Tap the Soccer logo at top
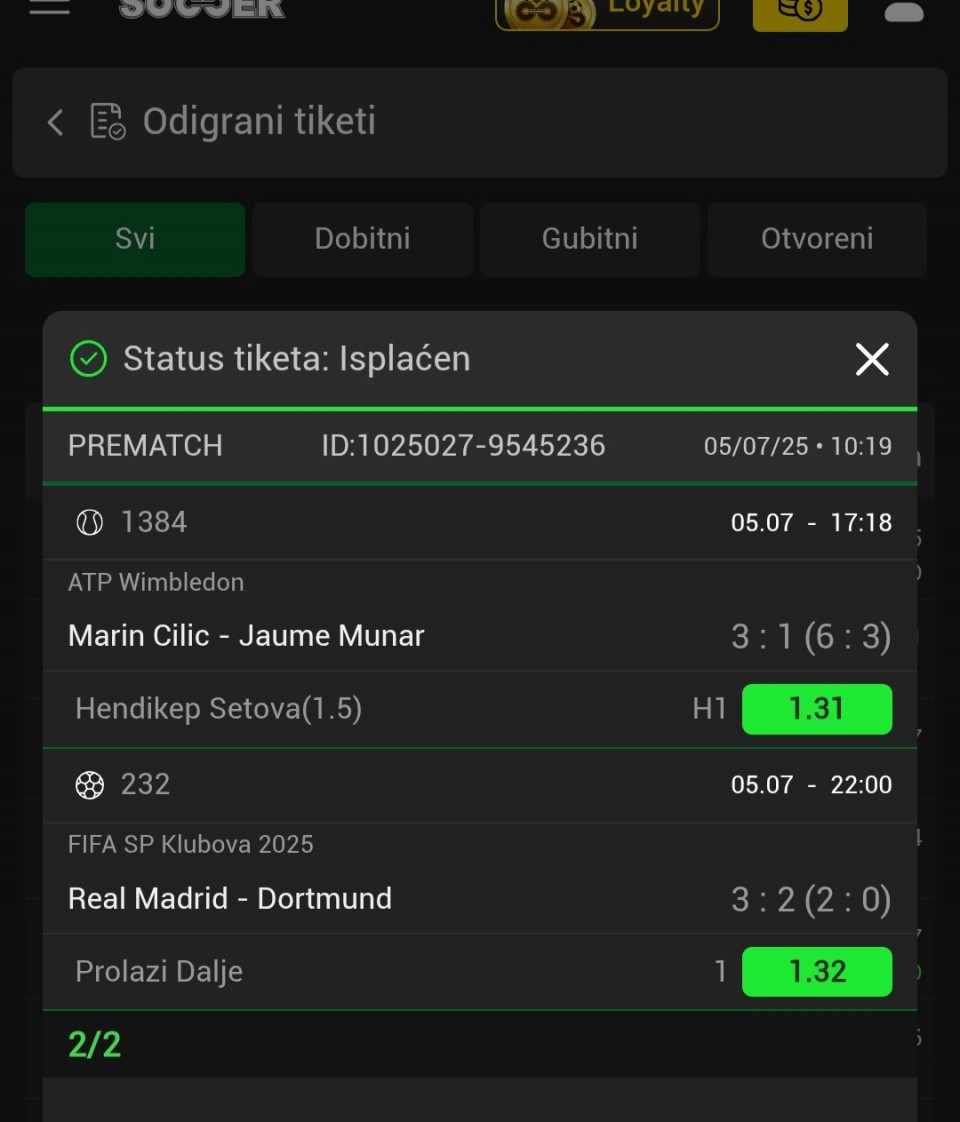 202,9
